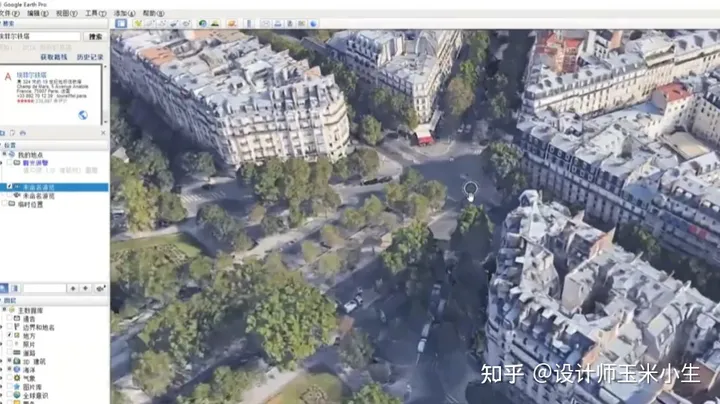This screenshot has width=720, height=404.
Task: Show sunlight across the landscape icon
Action: pos(214,23)
